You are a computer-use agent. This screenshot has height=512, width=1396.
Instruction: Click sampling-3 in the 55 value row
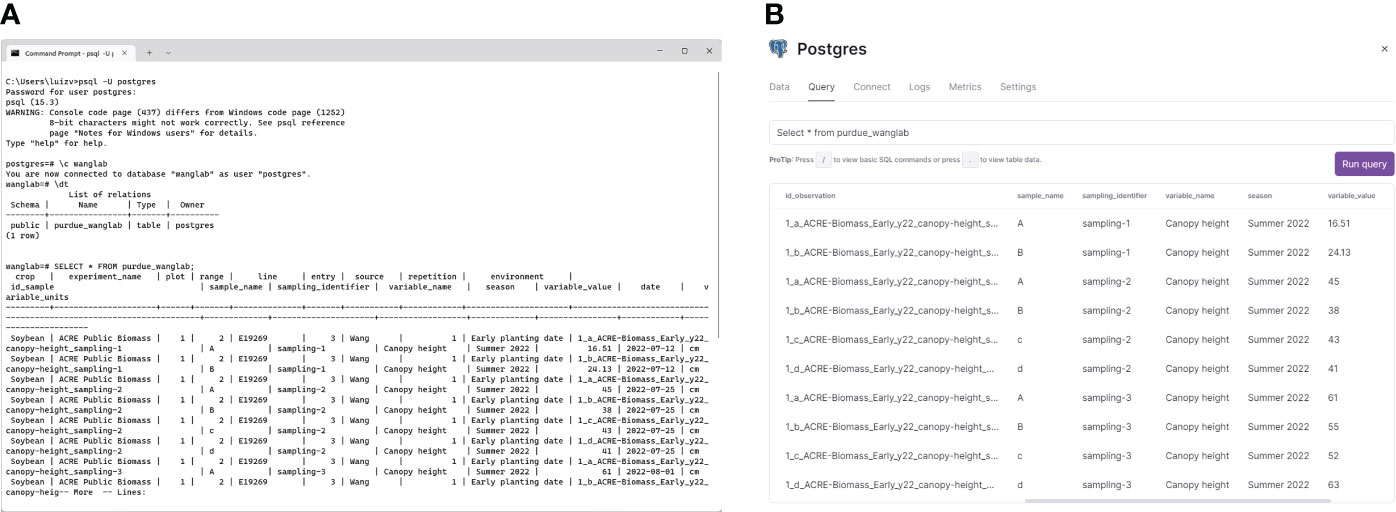[x=1106, y=427]
